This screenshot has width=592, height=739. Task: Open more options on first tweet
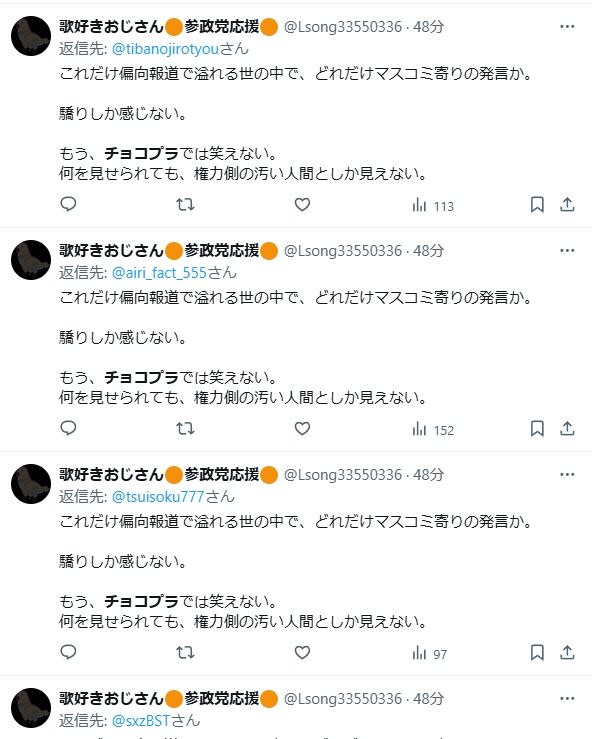point(567,26)
